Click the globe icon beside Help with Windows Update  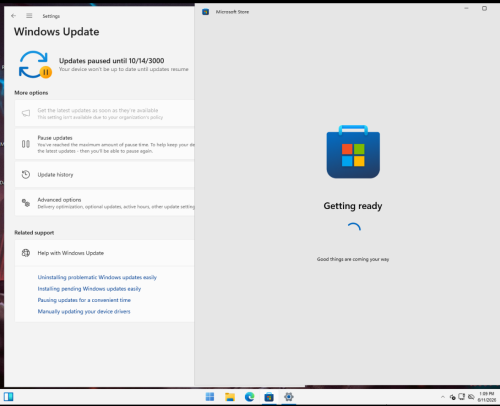(26, 253)
